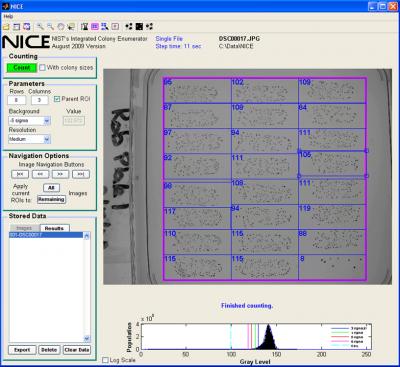The image size is (400, 367).
Task: Click the stored data list scroll-up arrow
Action: (x=87, y=236)
